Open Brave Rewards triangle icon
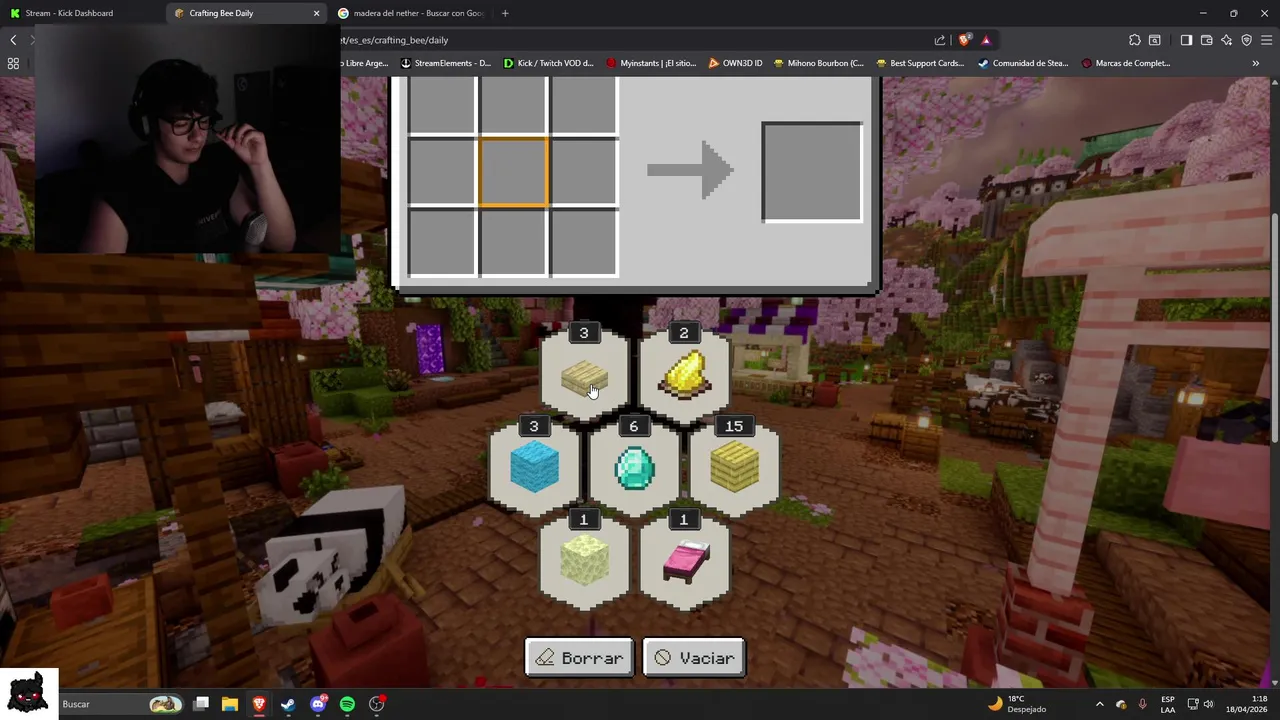The width and height of the screenshot is (1280, 720). [986, 40]
